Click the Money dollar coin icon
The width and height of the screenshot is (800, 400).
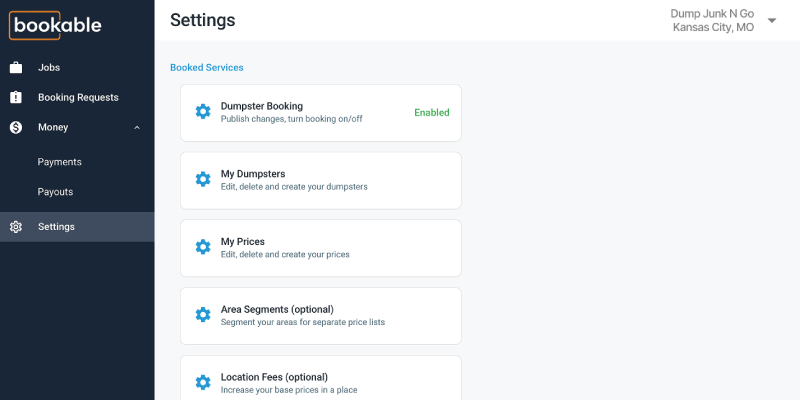(16, 127)
